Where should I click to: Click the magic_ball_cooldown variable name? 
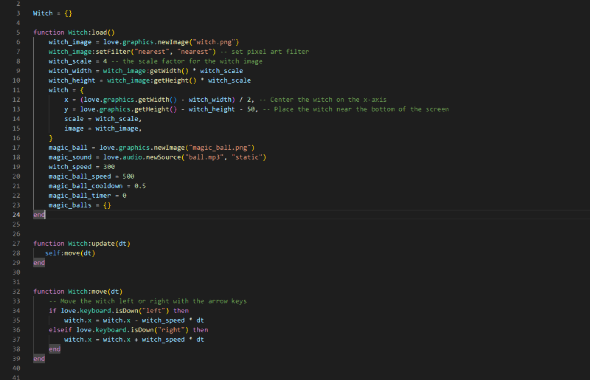[85, 186]
